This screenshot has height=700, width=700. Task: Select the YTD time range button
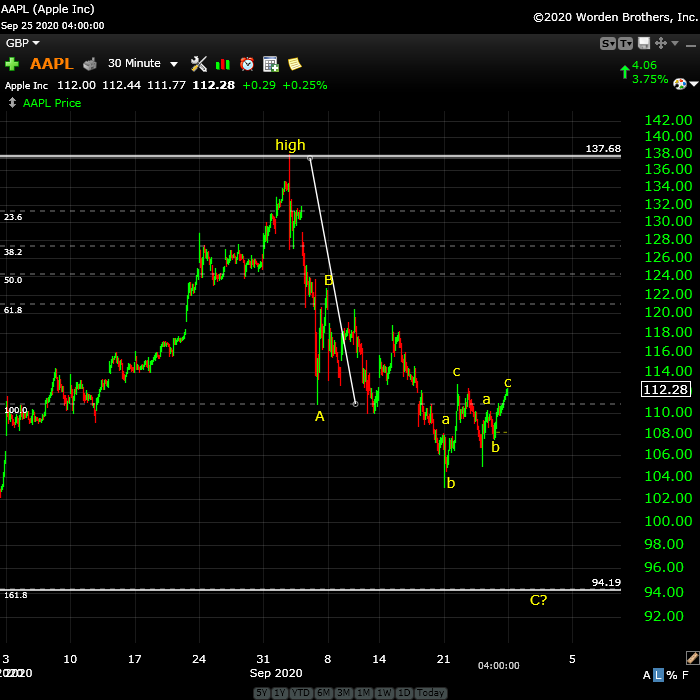click(x=300, y=693)
